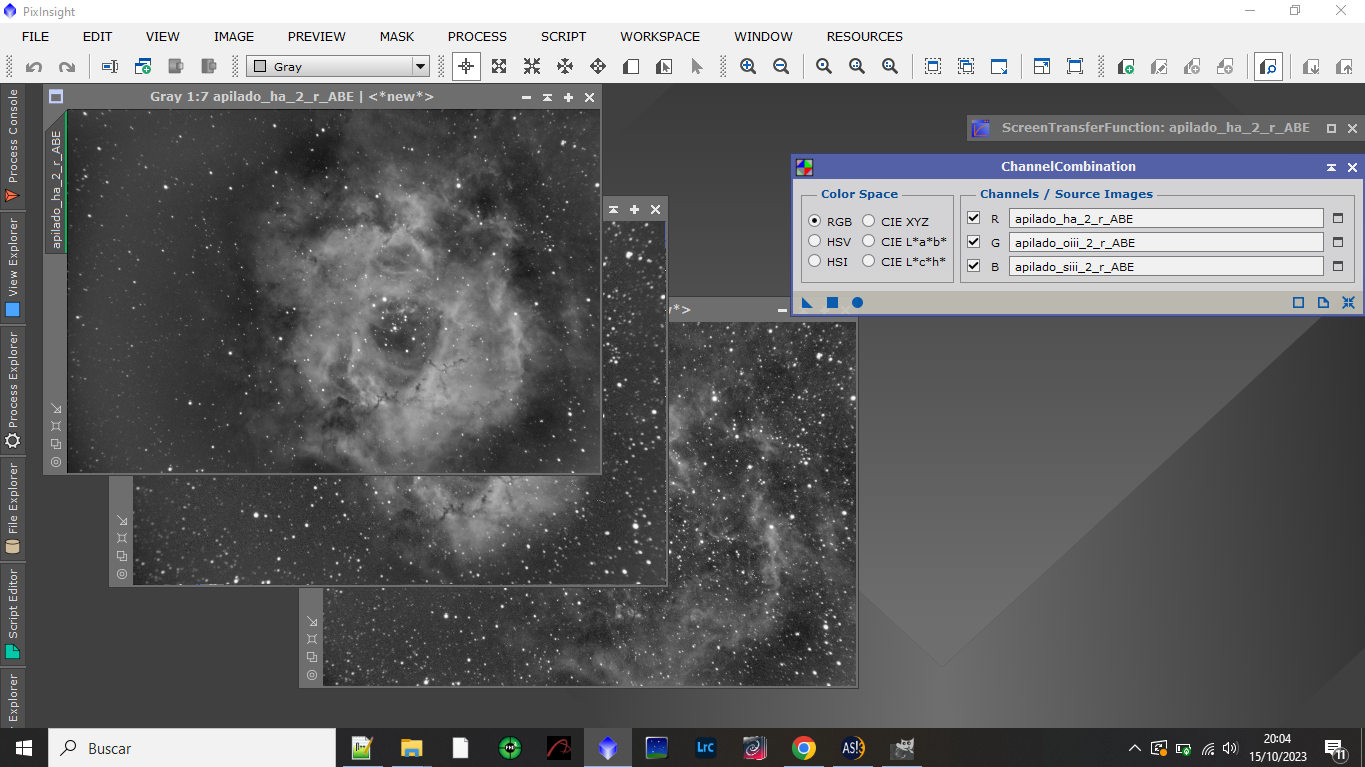Click Apply Global circle in ChannelCombination

click(x=857, y=303)
